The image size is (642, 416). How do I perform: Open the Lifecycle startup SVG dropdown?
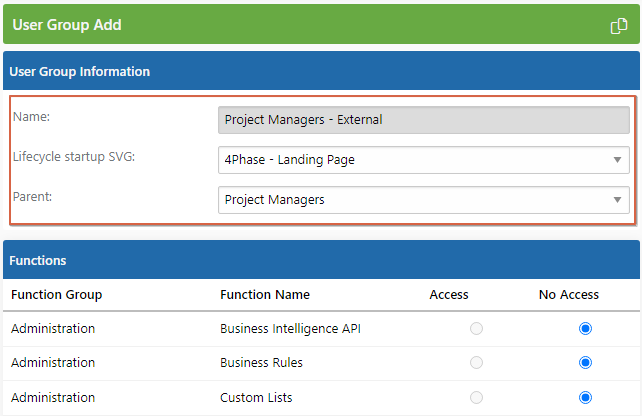(424, 160)
